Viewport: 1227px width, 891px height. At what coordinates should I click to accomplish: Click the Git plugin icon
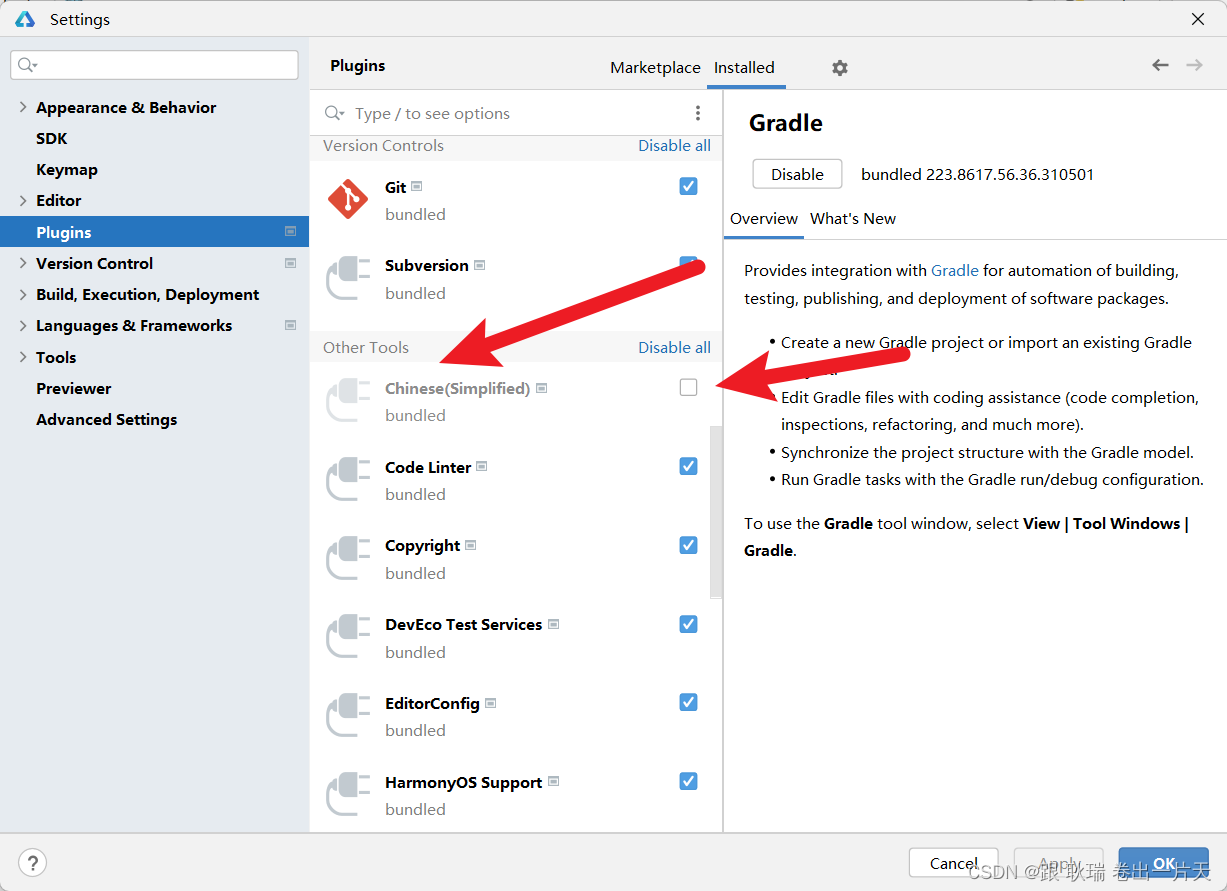(348, 200)
